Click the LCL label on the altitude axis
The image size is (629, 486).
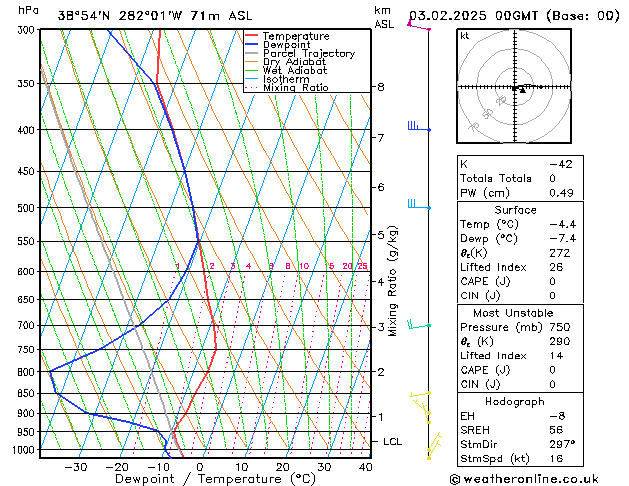tap(393, 441)
